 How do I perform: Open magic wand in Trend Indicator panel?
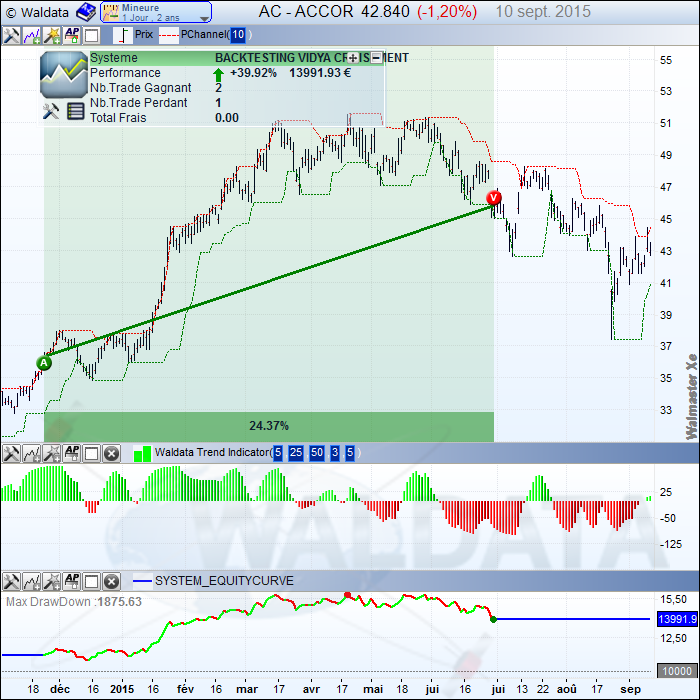click(x=52, y=453)
